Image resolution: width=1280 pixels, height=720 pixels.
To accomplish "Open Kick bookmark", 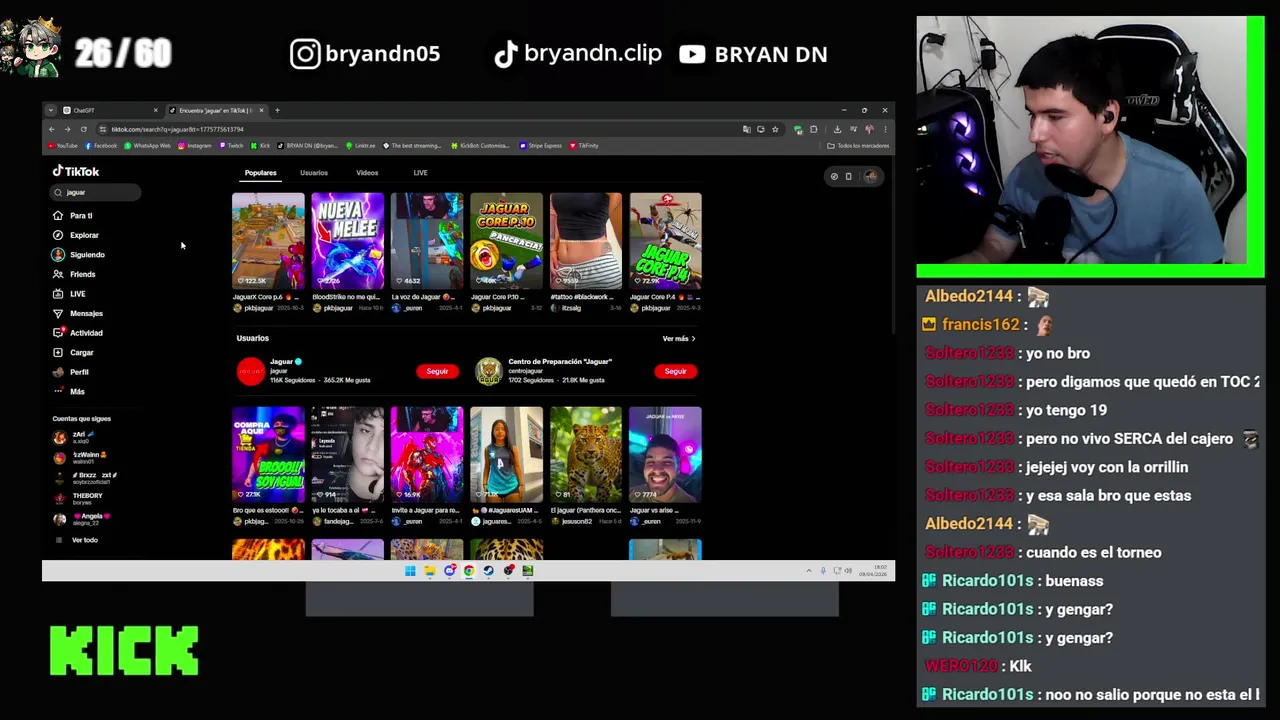I will 261,146.
